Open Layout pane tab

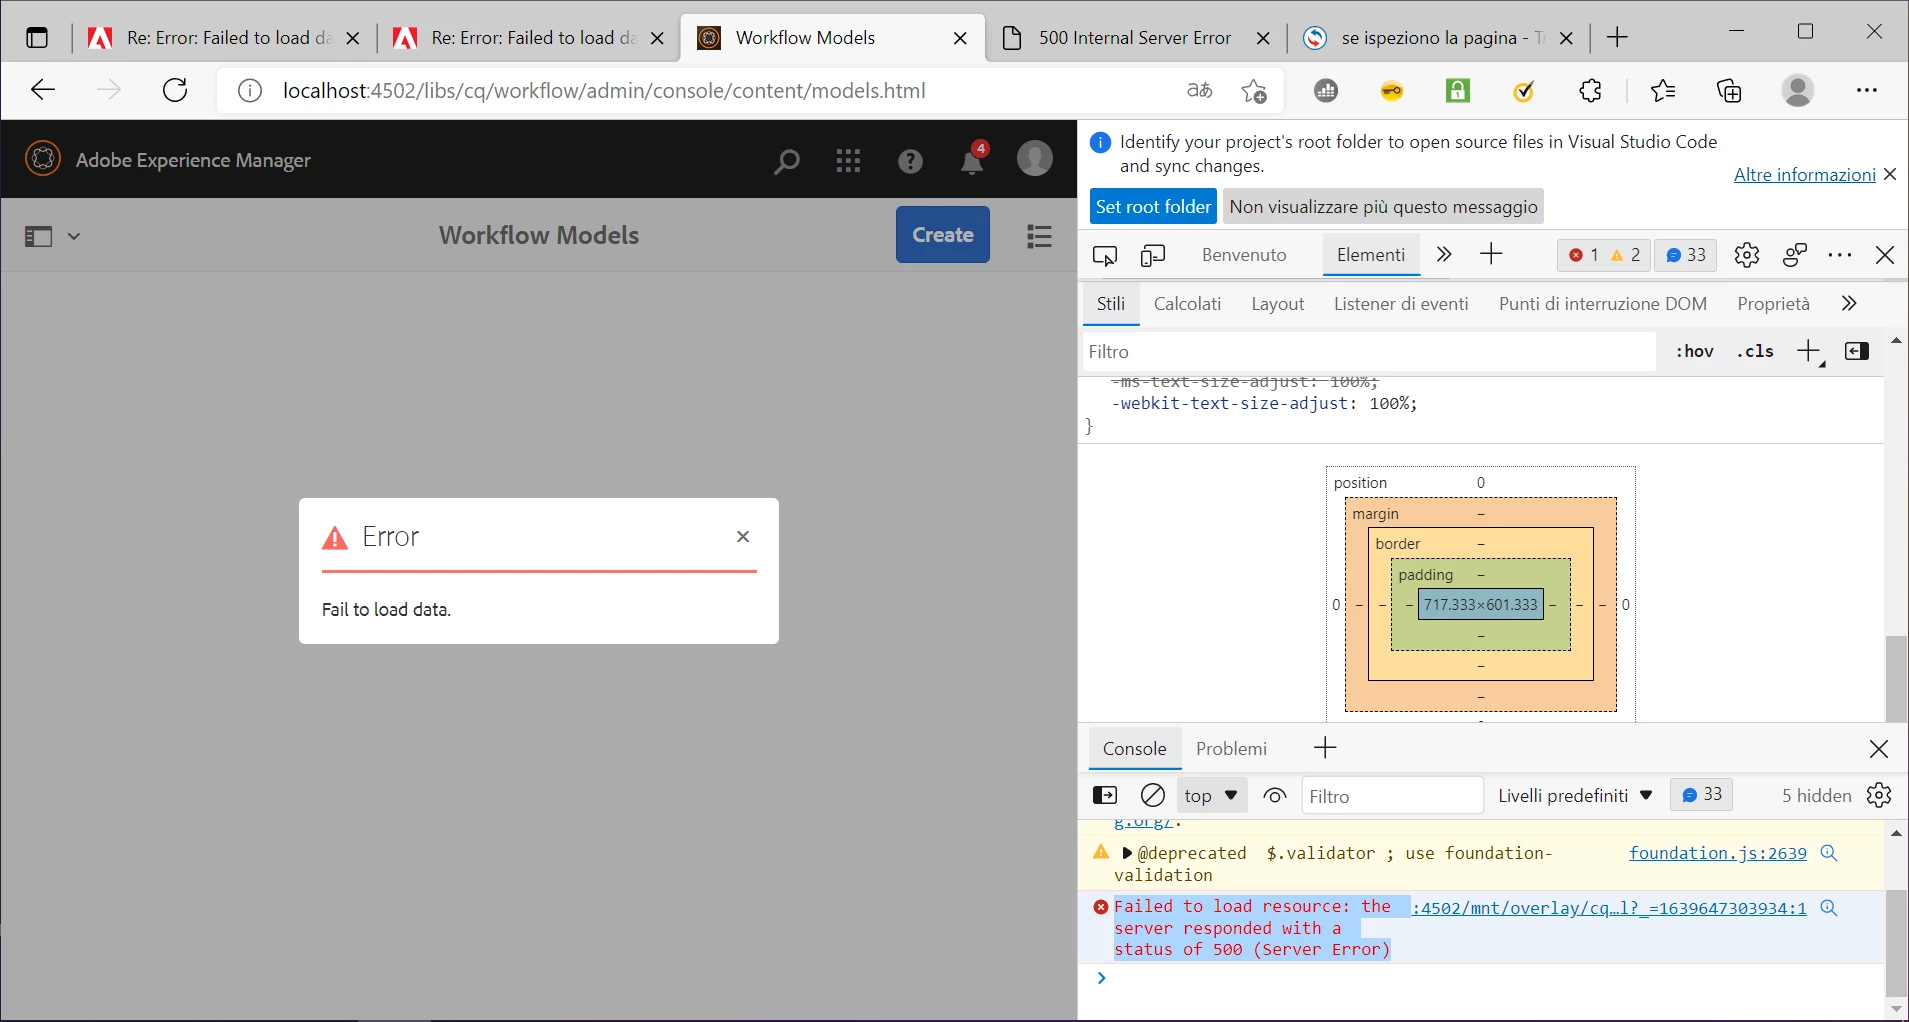(x=1278, y=304)
